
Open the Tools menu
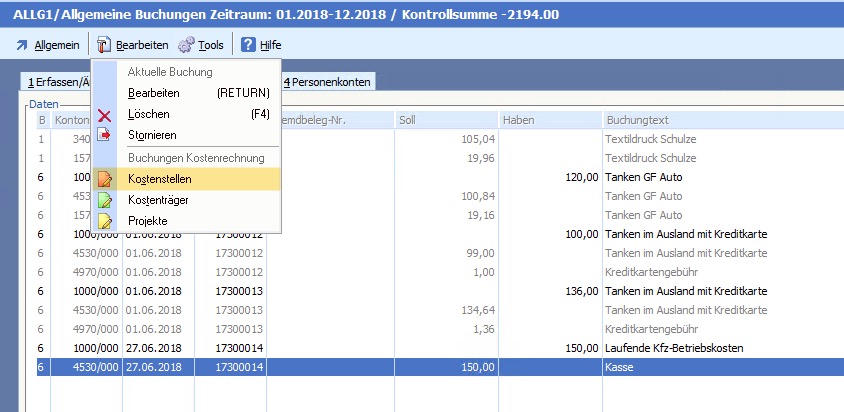tap(210, 45)
